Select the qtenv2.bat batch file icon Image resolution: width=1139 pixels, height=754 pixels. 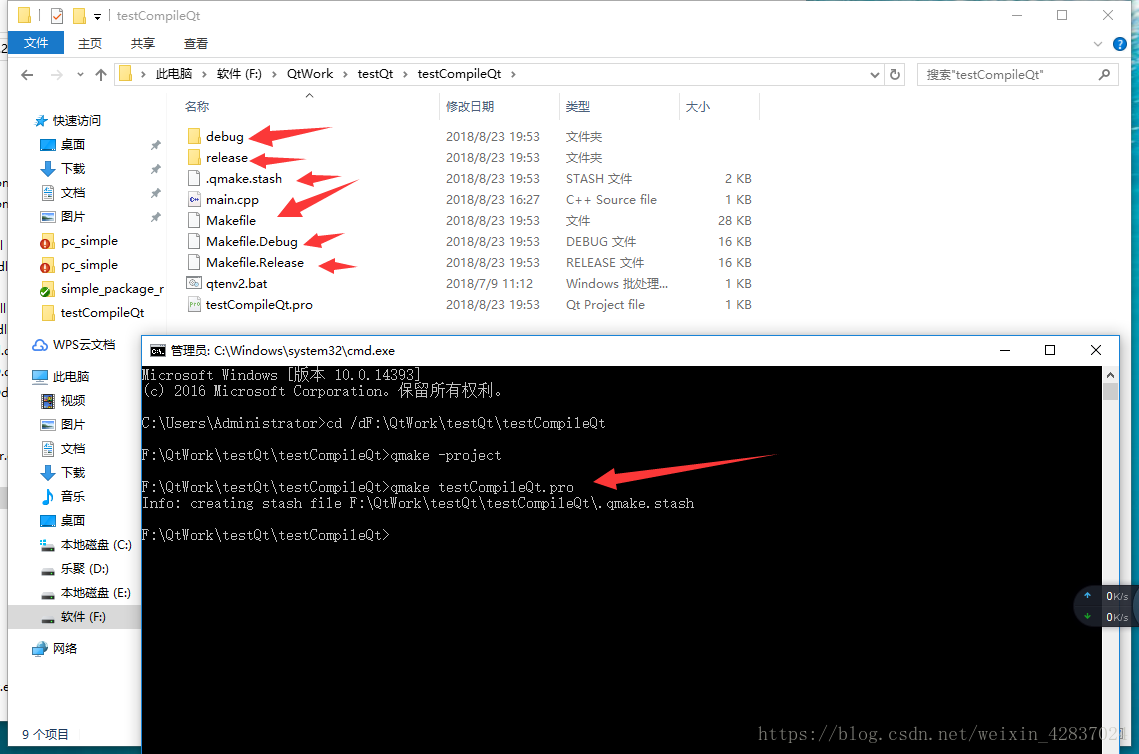click(194, 284)
